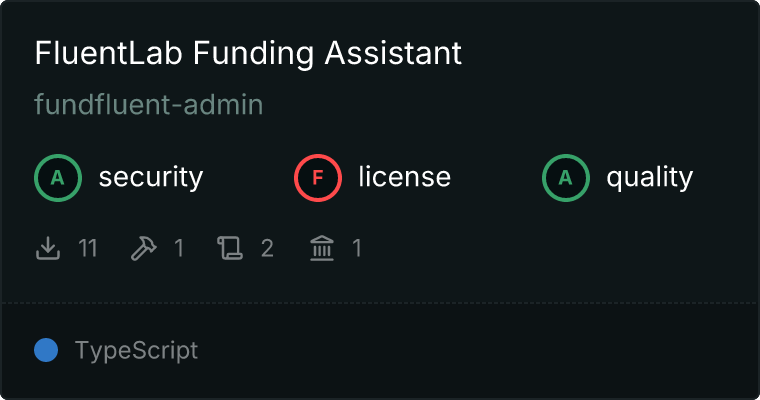The image size is (760, 400).
Task: Click the red license grade F badge
Action: (318, 178)
